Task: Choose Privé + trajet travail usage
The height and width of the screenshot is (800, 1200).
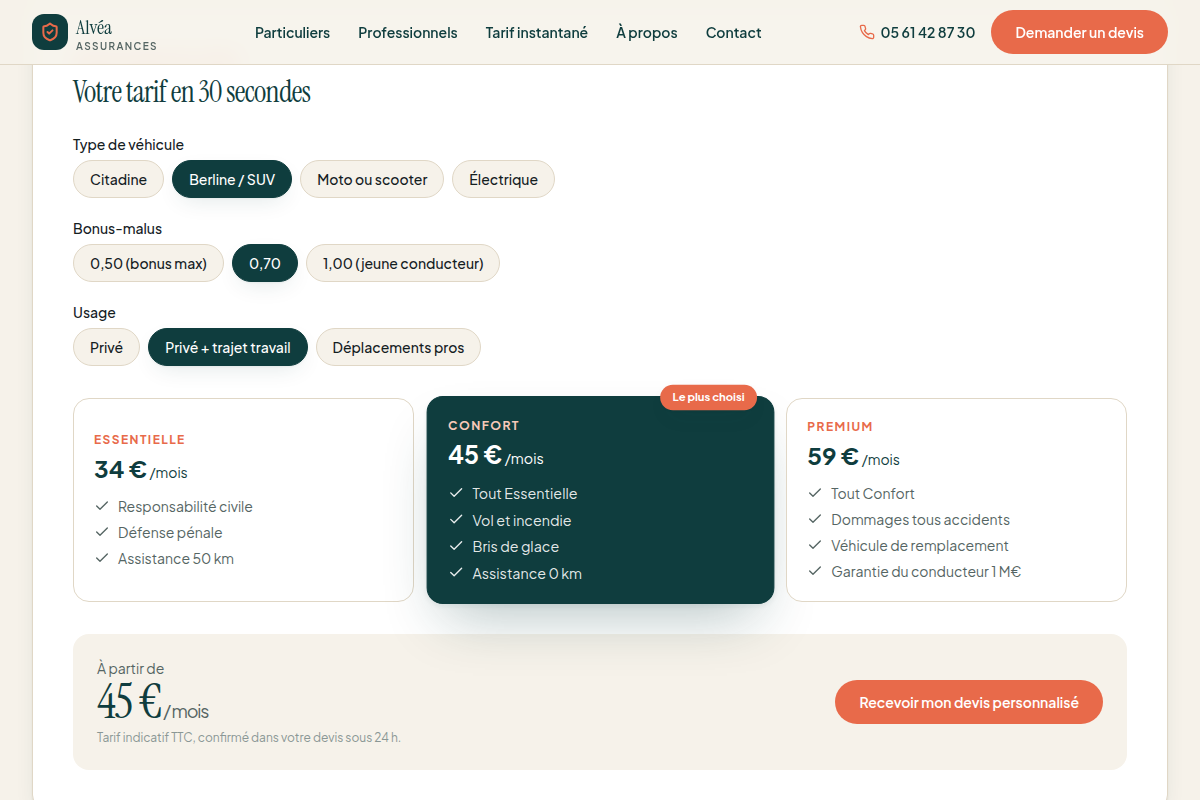Action: click(x=228, y=347)
